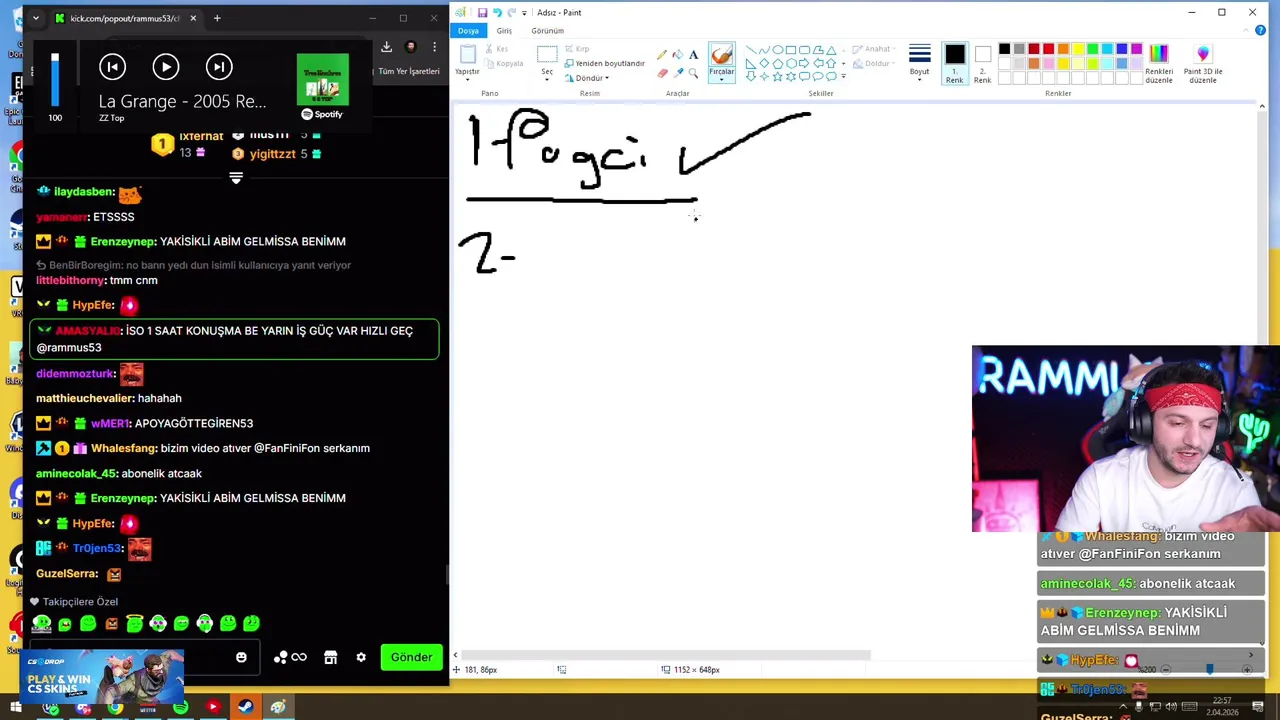Pick the blue color swatch in Paint

[1121, 49]
